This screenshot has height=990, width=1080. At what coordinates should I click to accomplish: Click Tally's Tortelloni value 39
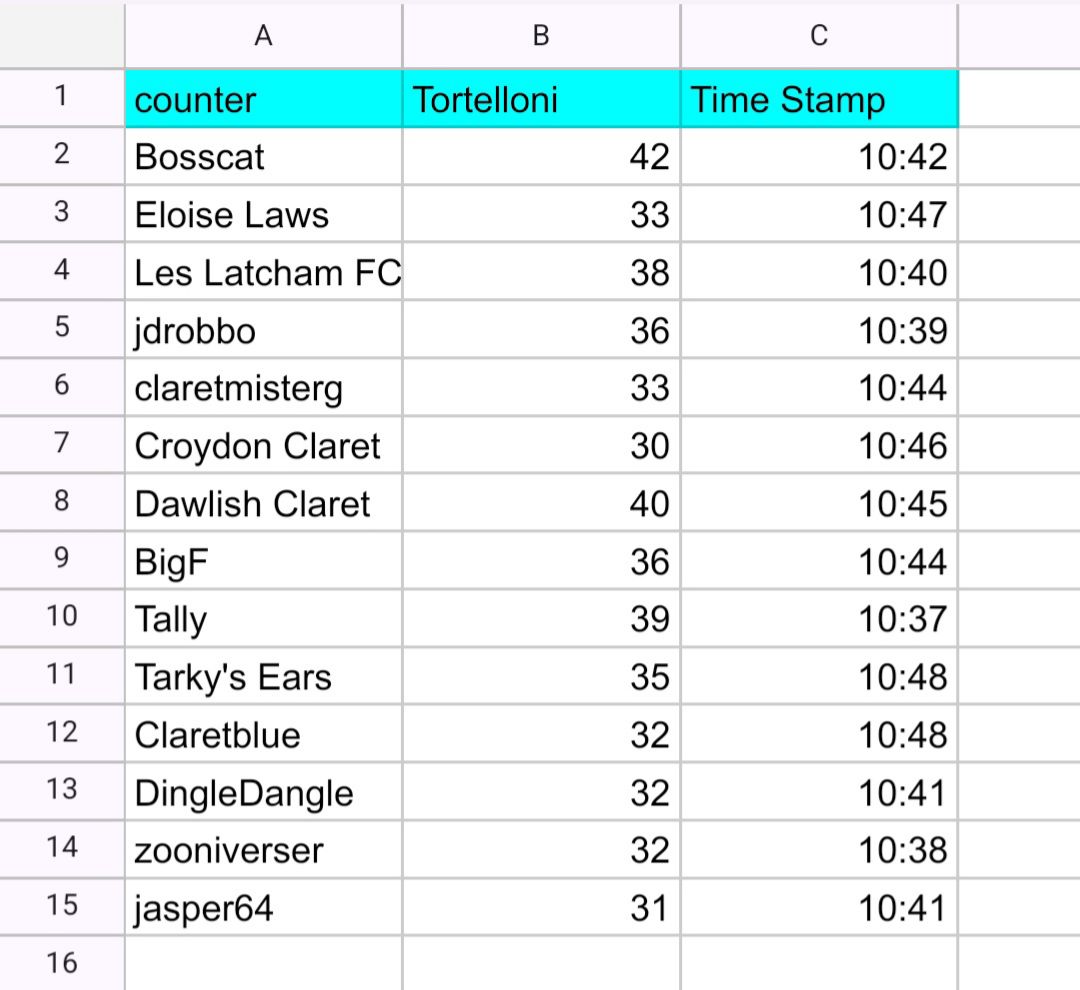tap(541, 619)
